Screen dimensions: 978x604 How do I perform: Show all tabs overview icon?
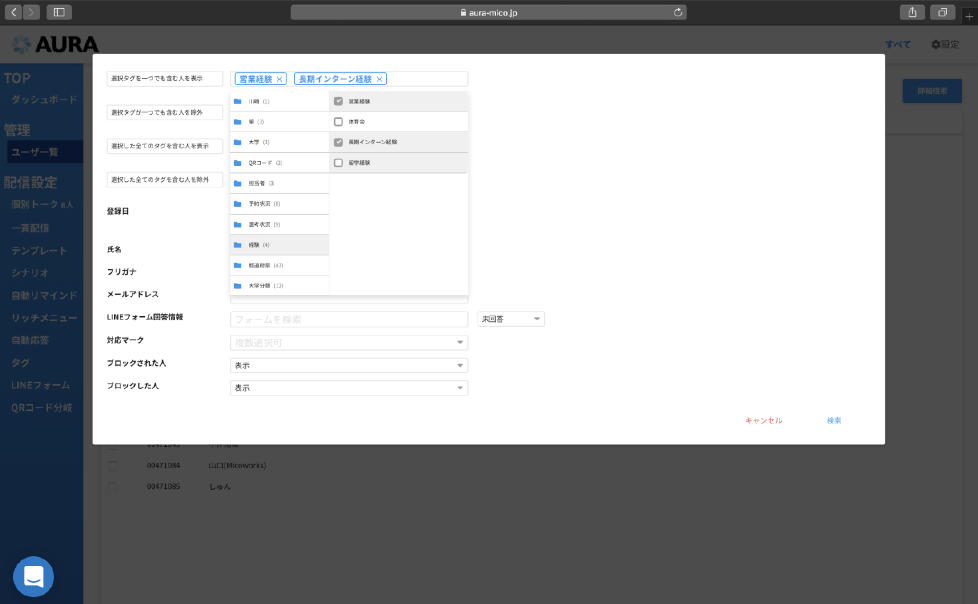(942, 12)
